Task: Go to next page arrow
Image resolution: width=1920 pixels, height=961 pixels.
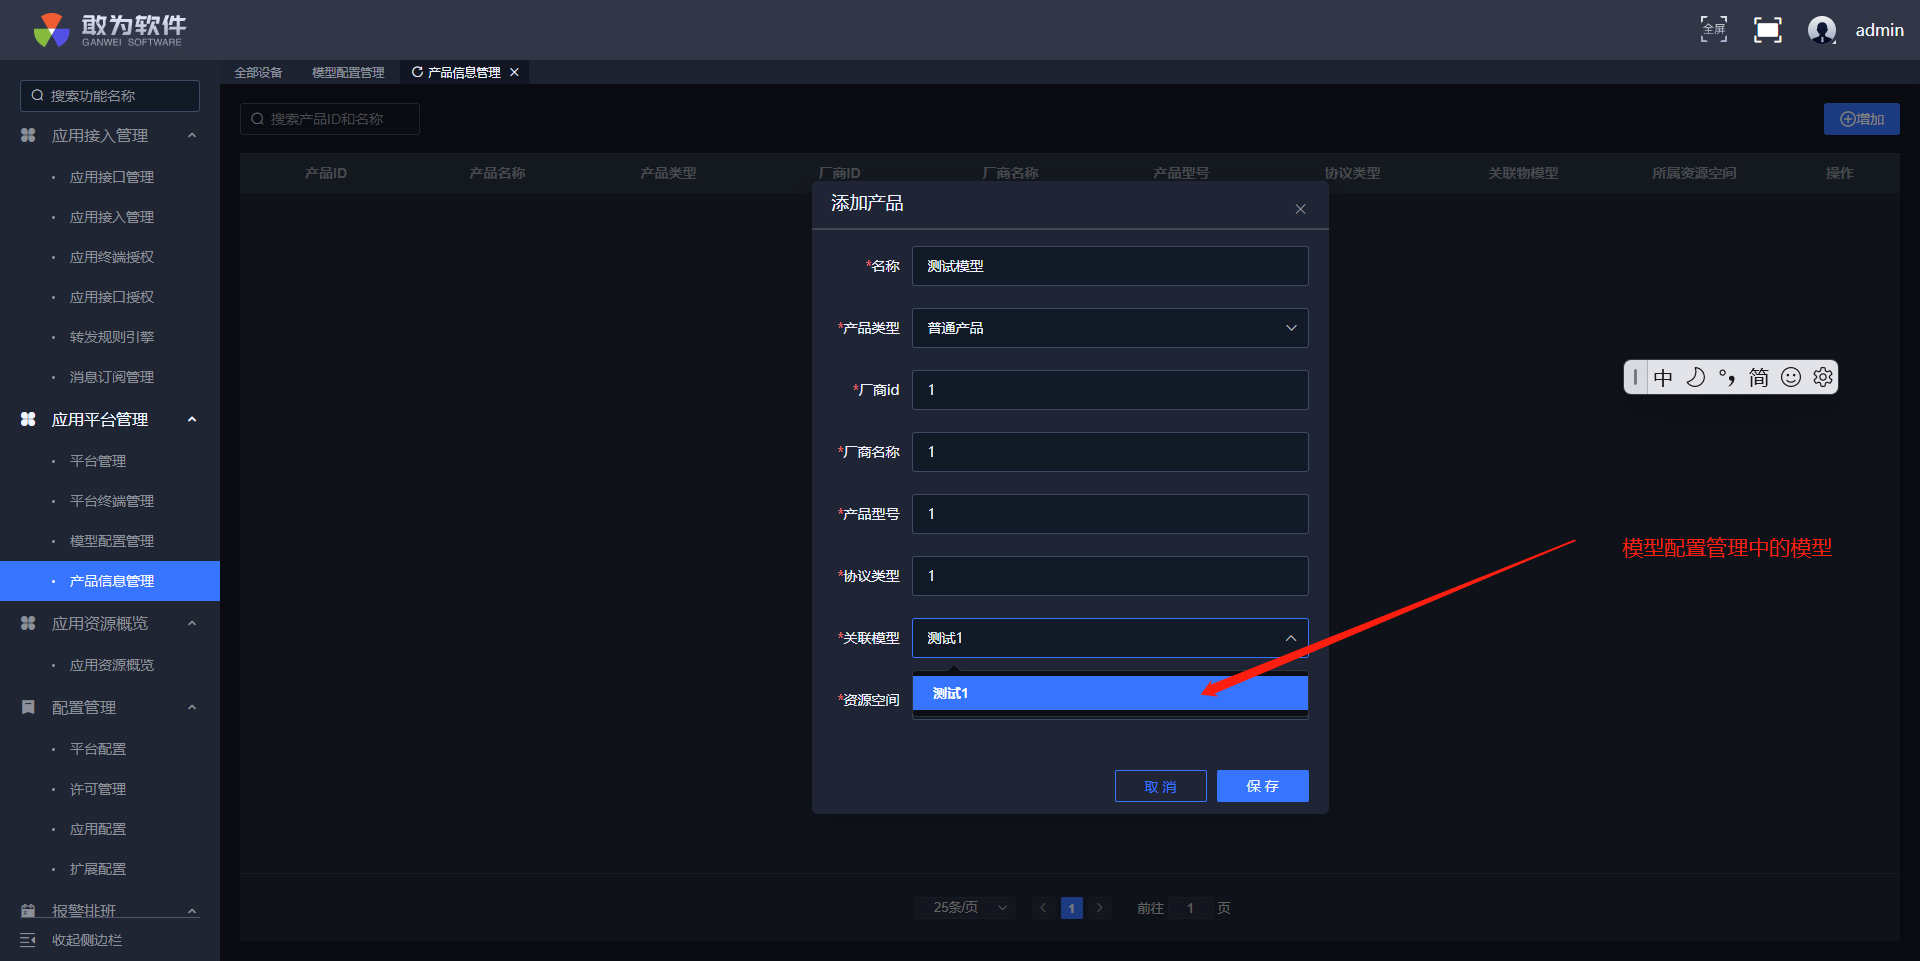Action: pos(1100,908)
